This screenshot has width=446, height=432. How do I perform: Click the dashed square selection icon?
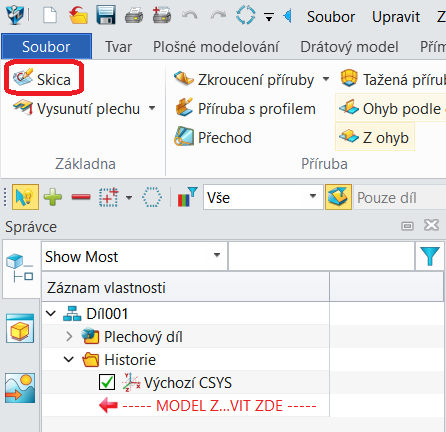109,197
